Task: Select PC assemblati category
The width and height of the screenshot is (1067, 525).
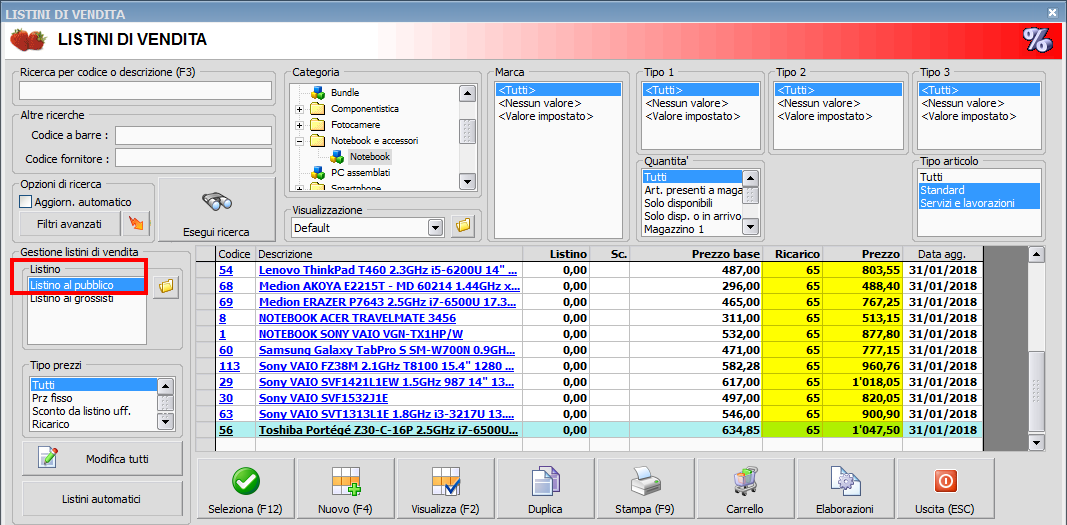Action: pos(361,173)
